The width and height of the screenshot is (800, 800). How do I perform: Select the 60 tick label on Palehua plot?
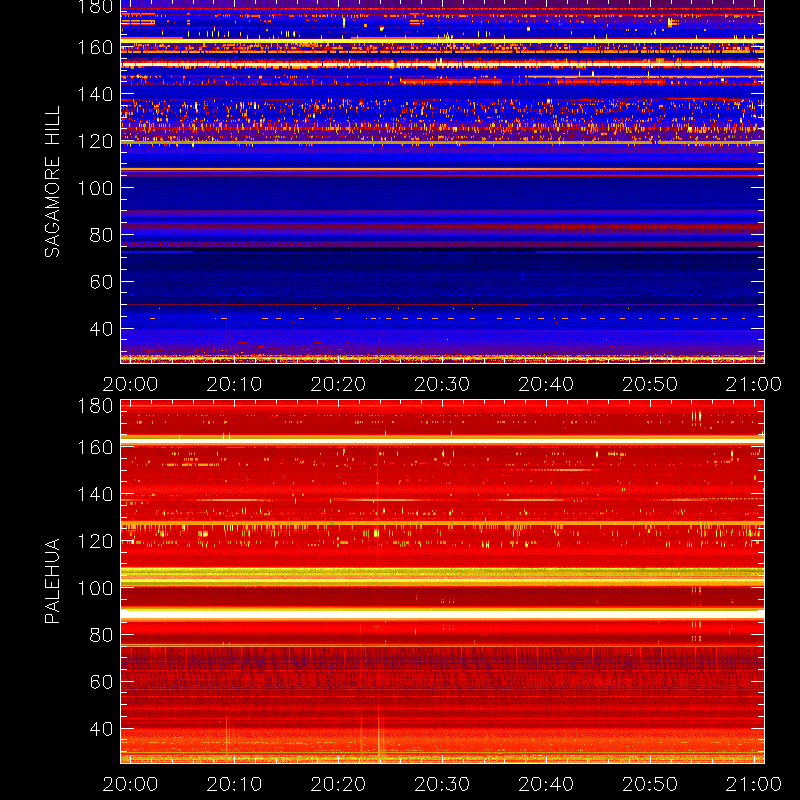pyautogui.click(x=101, y=682)
